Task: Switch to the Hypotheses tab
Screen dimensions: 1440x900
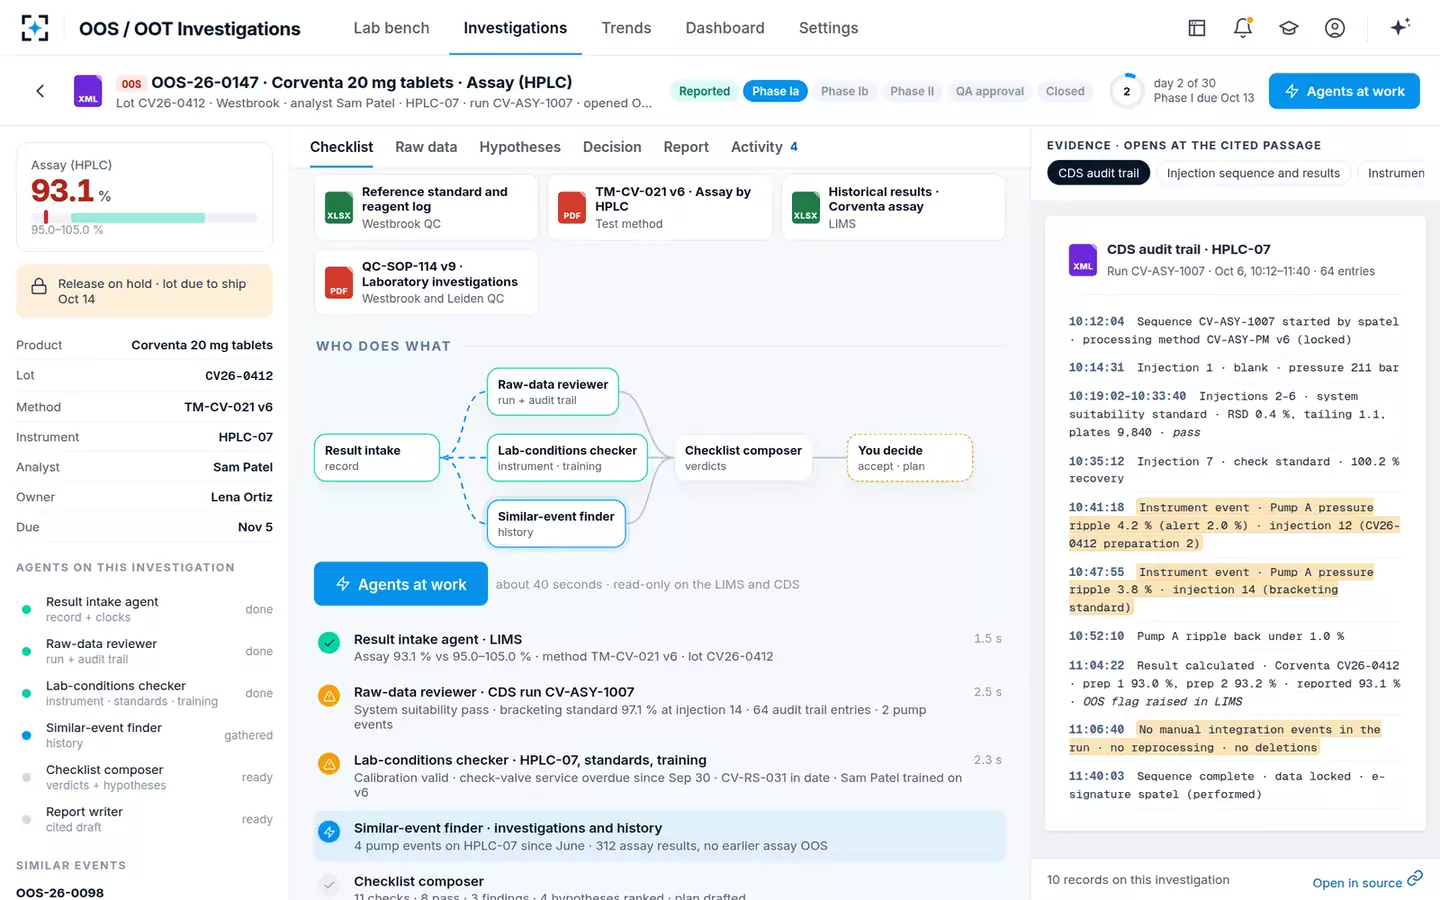Action: point(520,147)
